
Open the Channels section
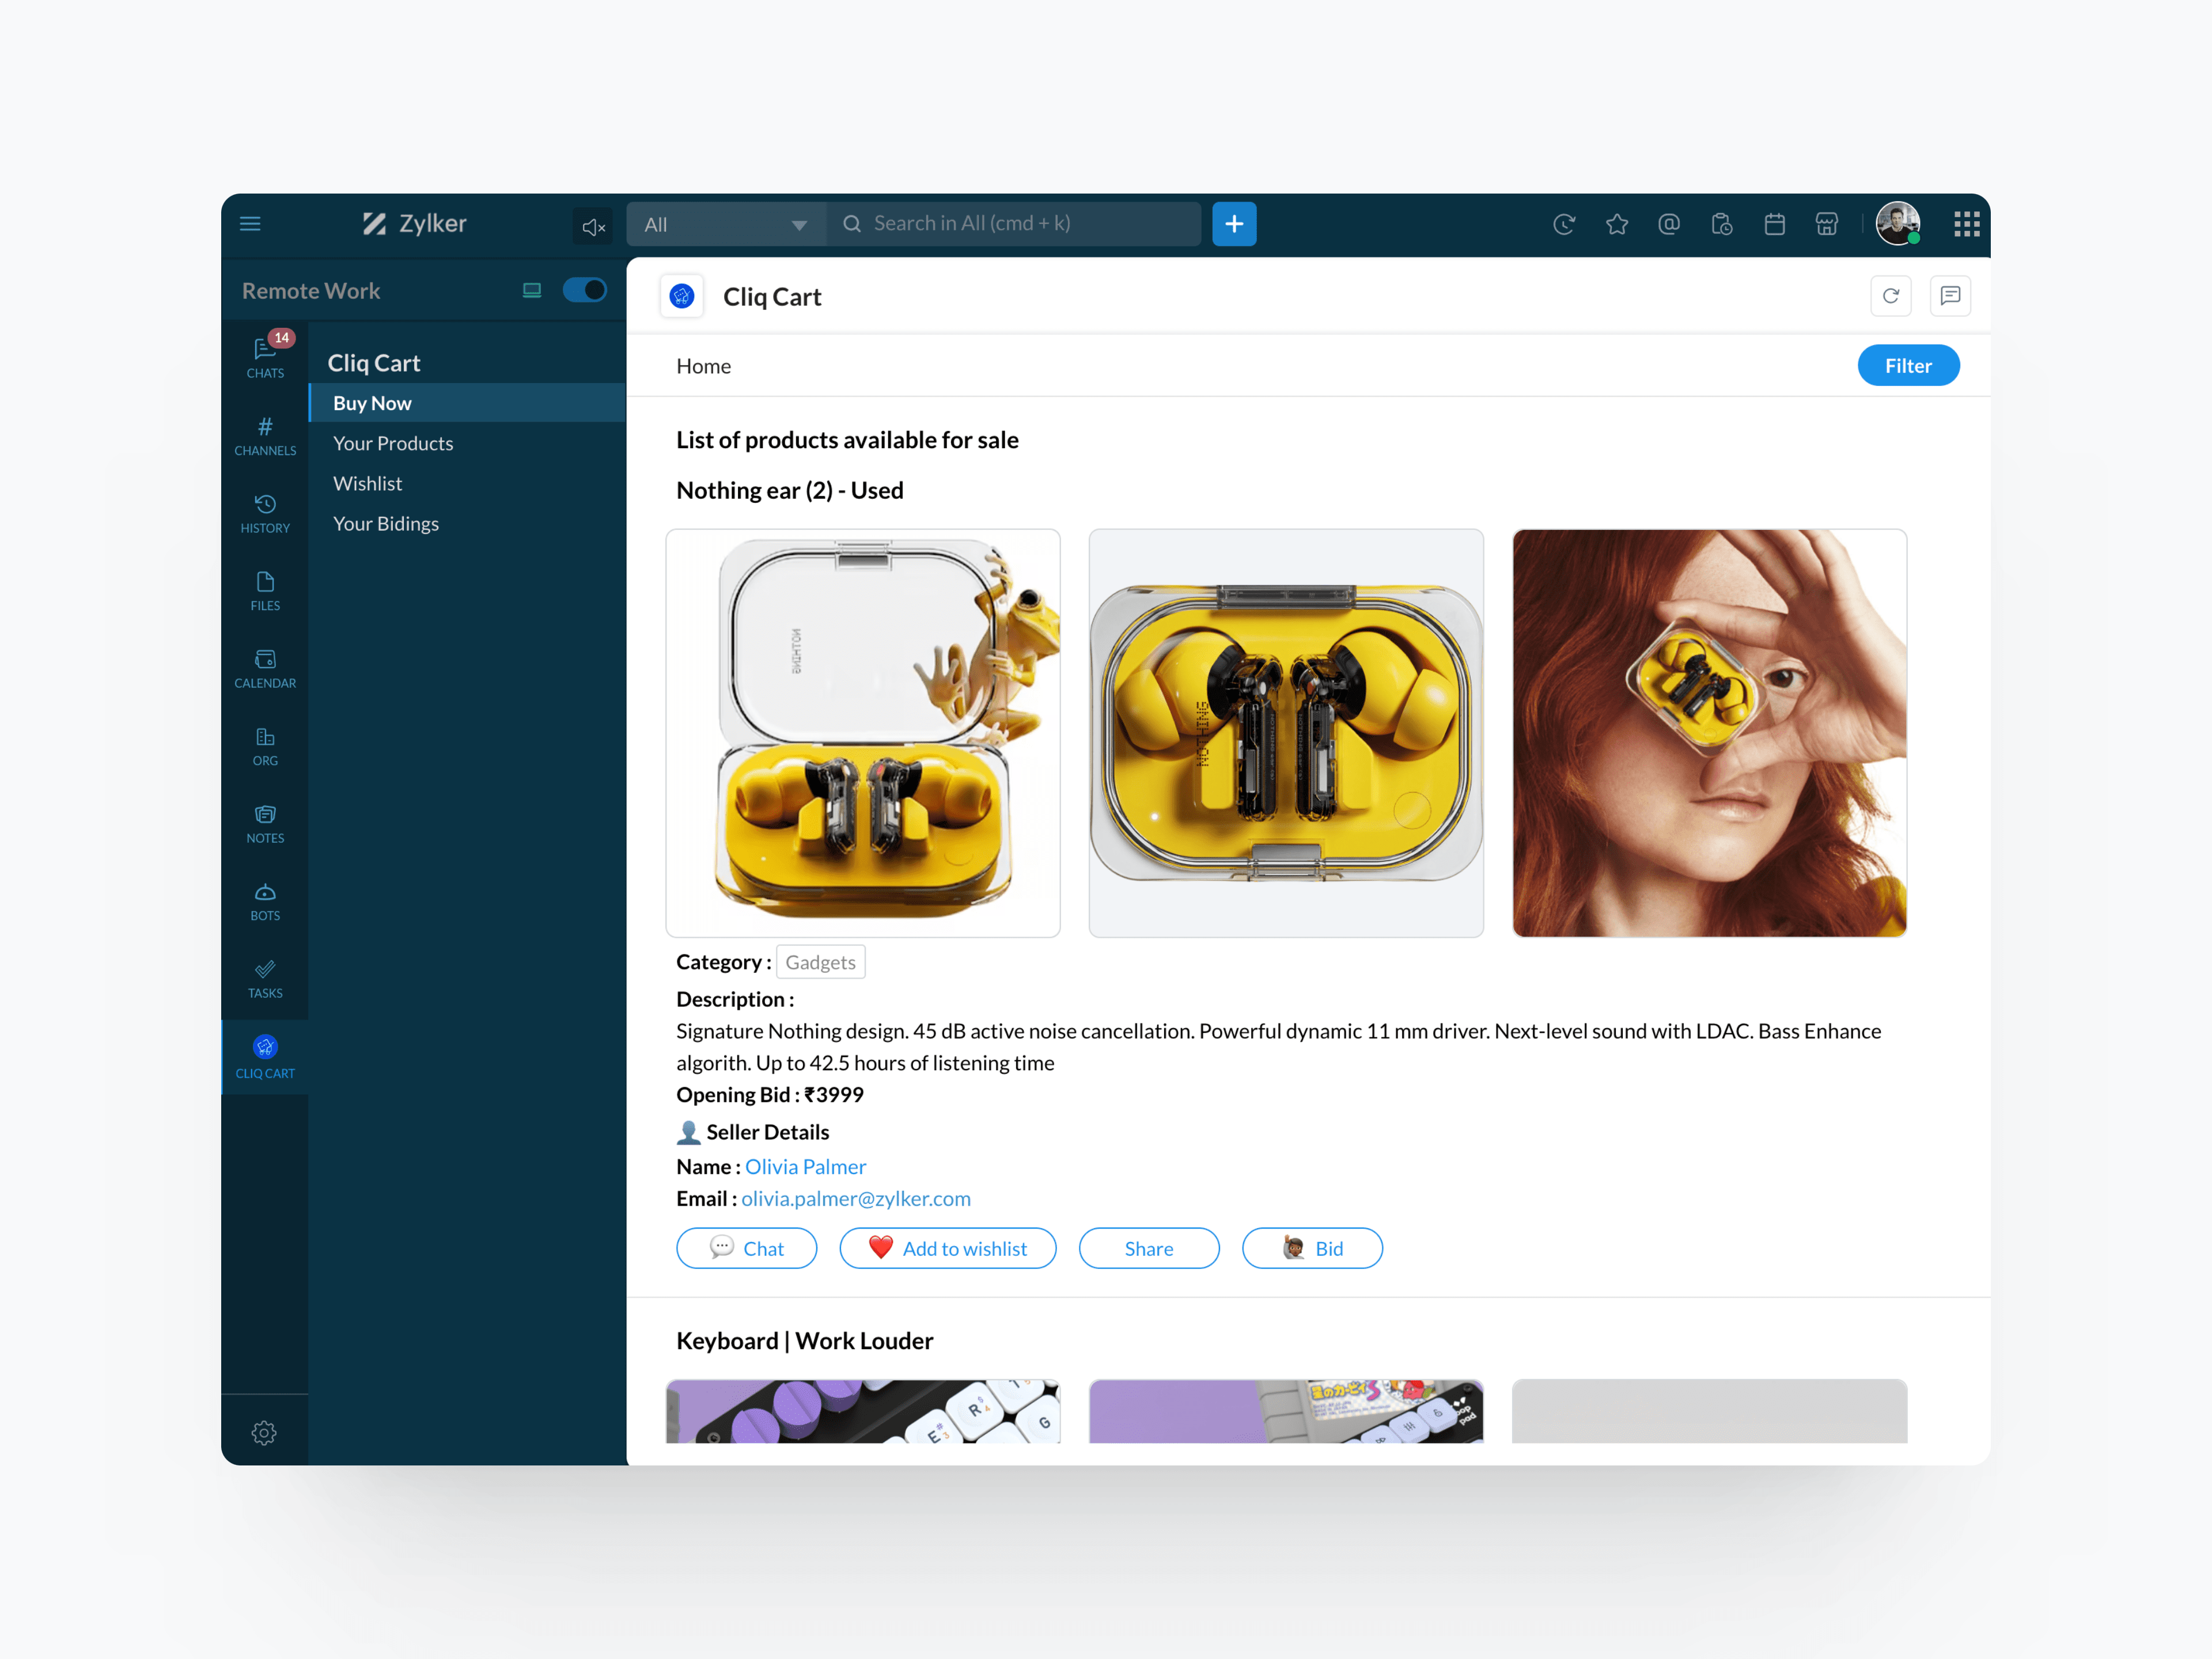pos(265,435)
